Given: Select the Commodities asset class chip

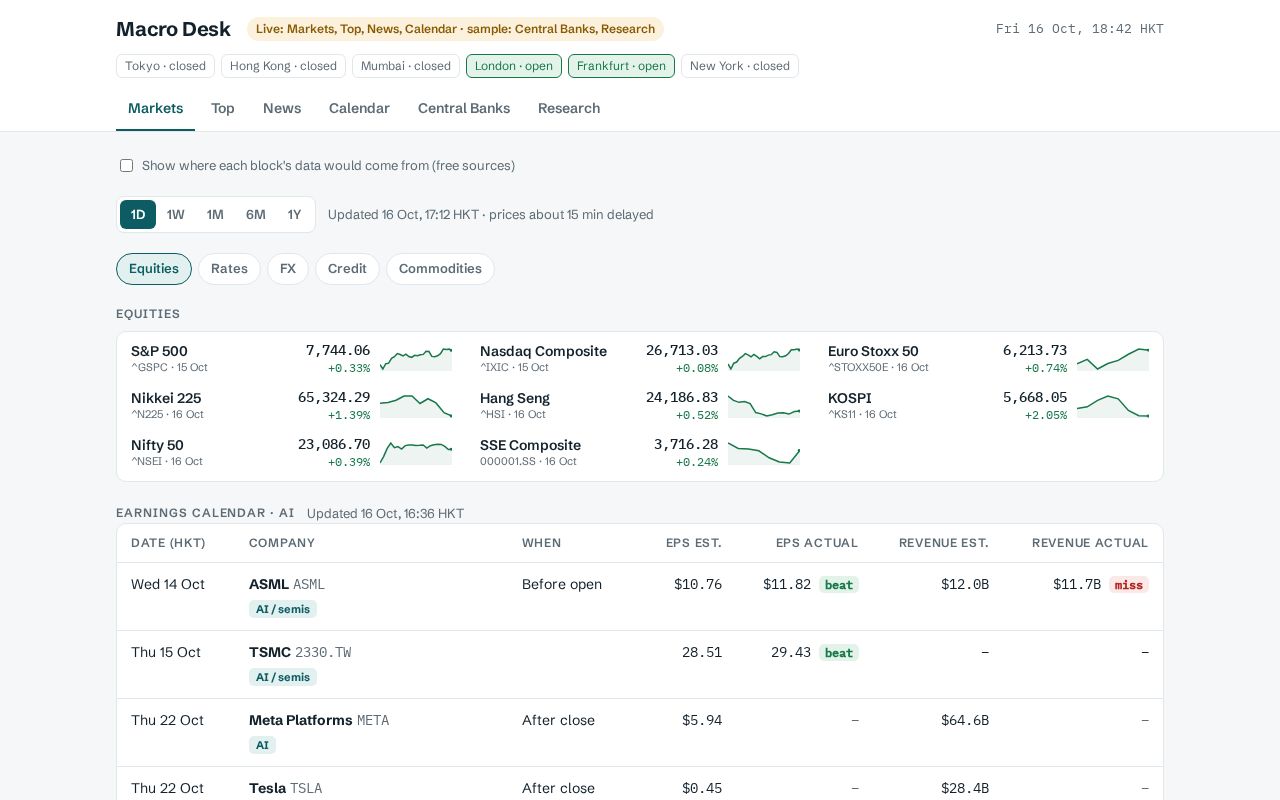Looking at the screenshot, I should [440, 269].
